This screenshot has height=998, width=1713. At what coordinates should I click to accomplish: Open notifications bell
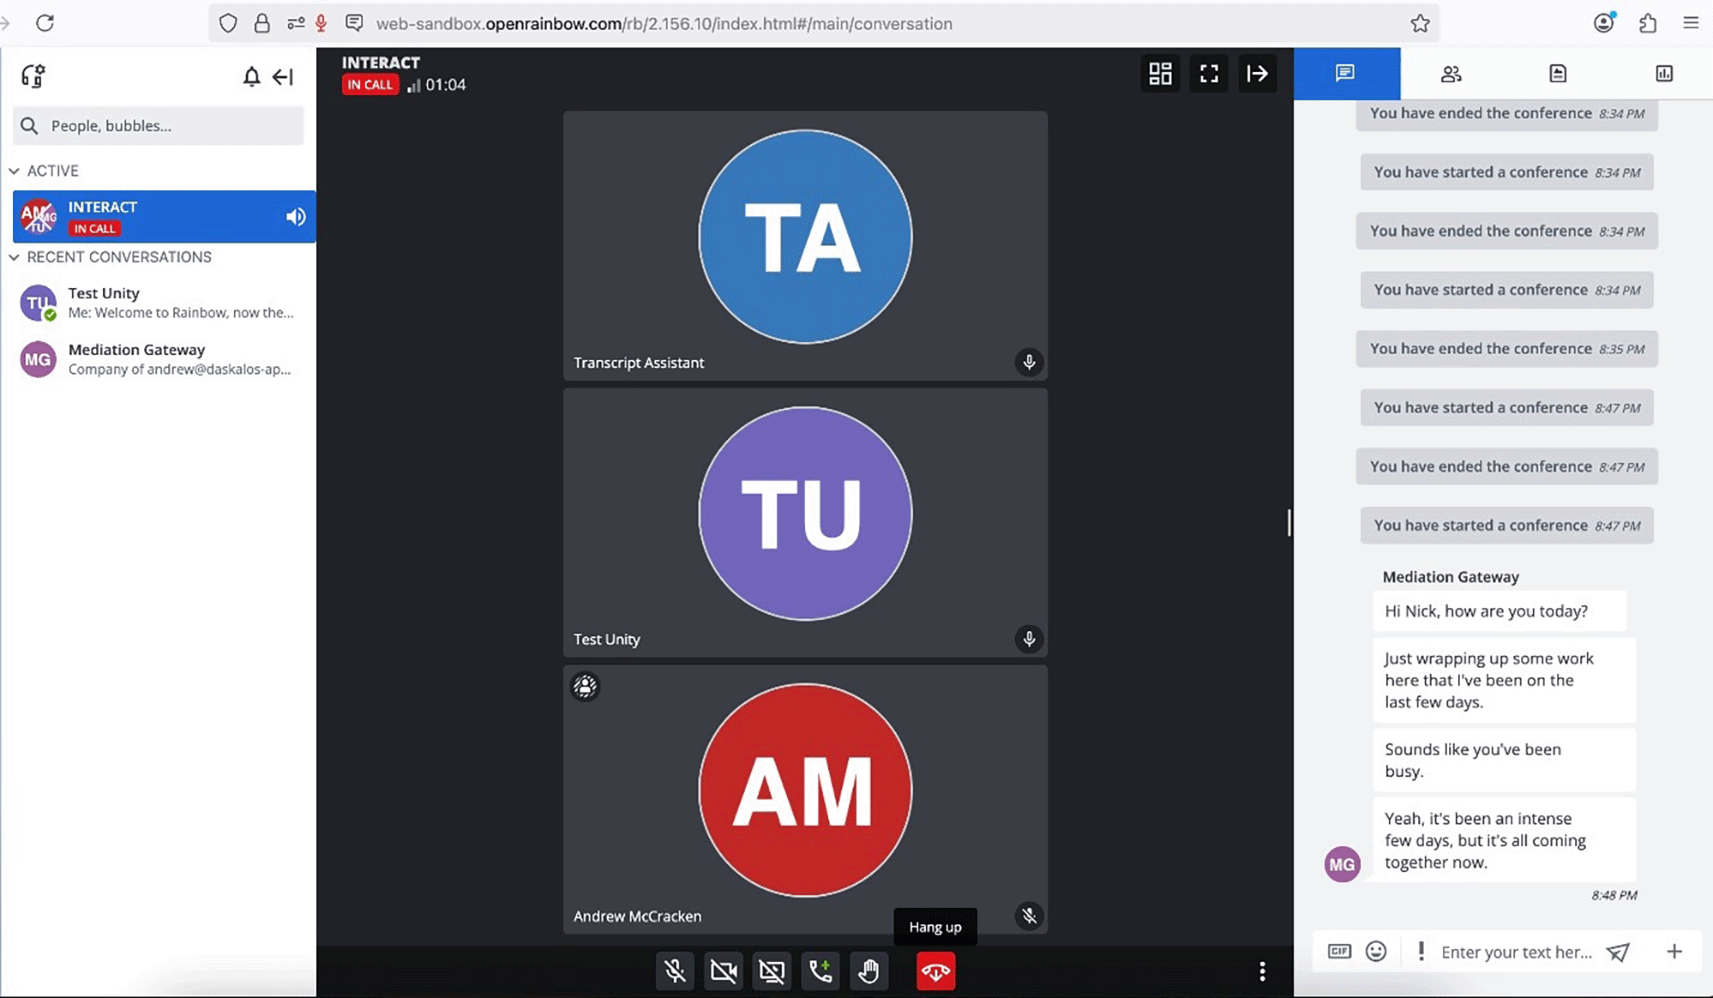point(251,76)
